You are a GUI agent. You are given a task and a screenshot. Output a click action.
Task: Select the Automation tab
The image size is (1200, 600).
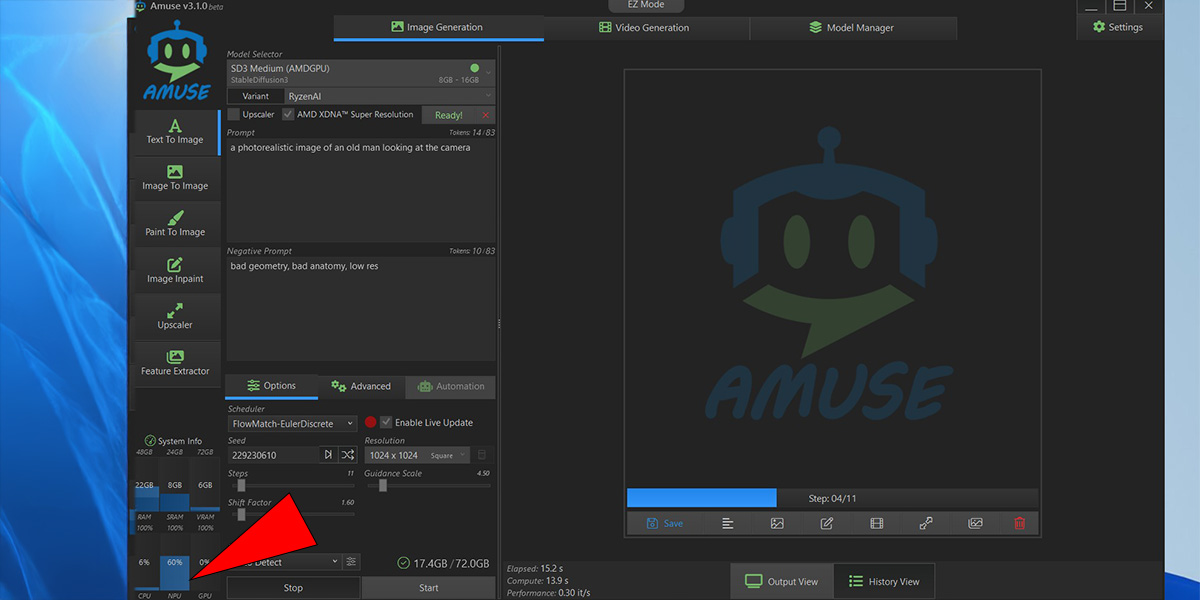(451, 386)
